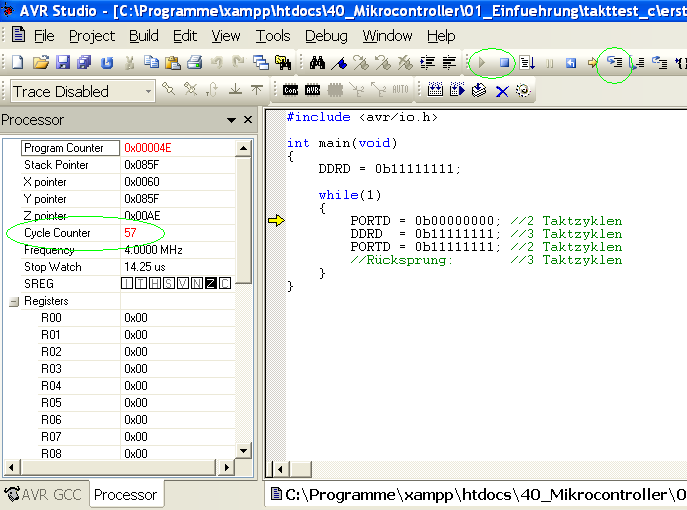Open the Edit menu
Image resolution: width=687 pixels, height=510 pixels.
185,36
